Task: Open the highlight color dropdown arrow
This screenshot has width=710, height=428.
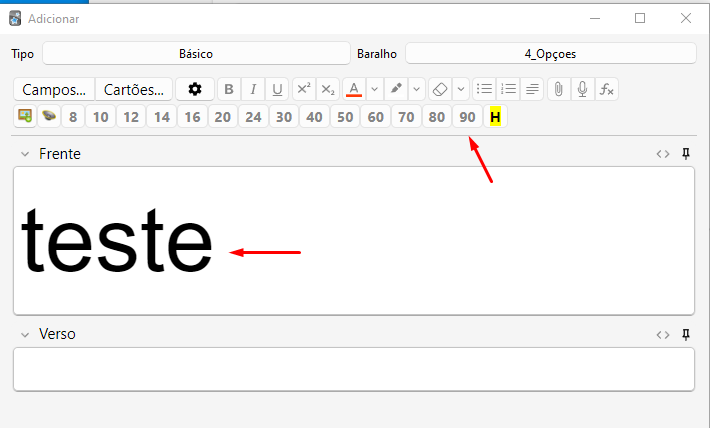Action: point(417,89)
